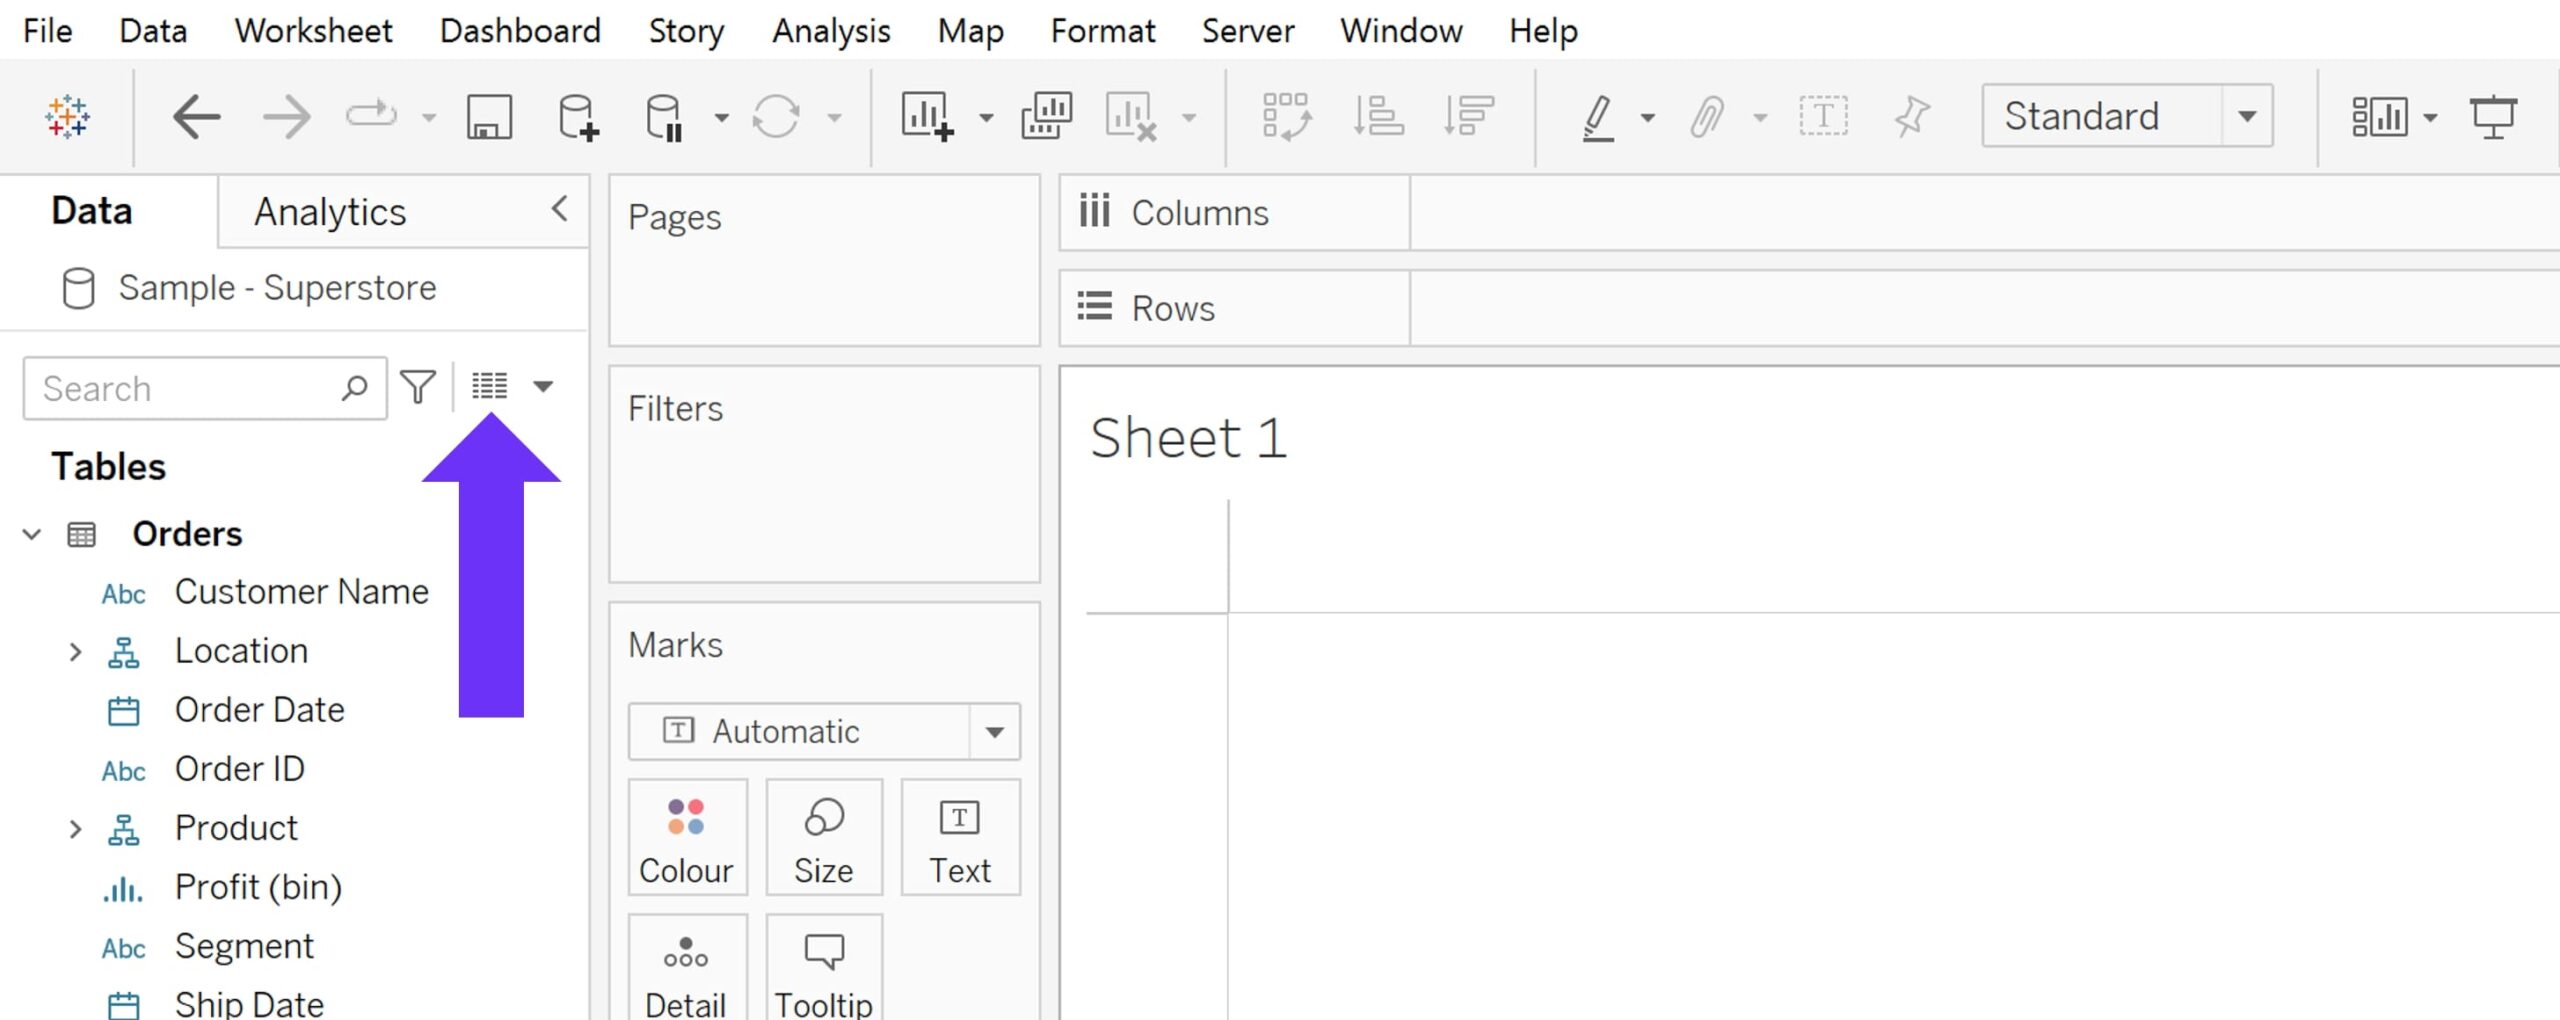Click the Tooltip marks button

pos(824,970)
